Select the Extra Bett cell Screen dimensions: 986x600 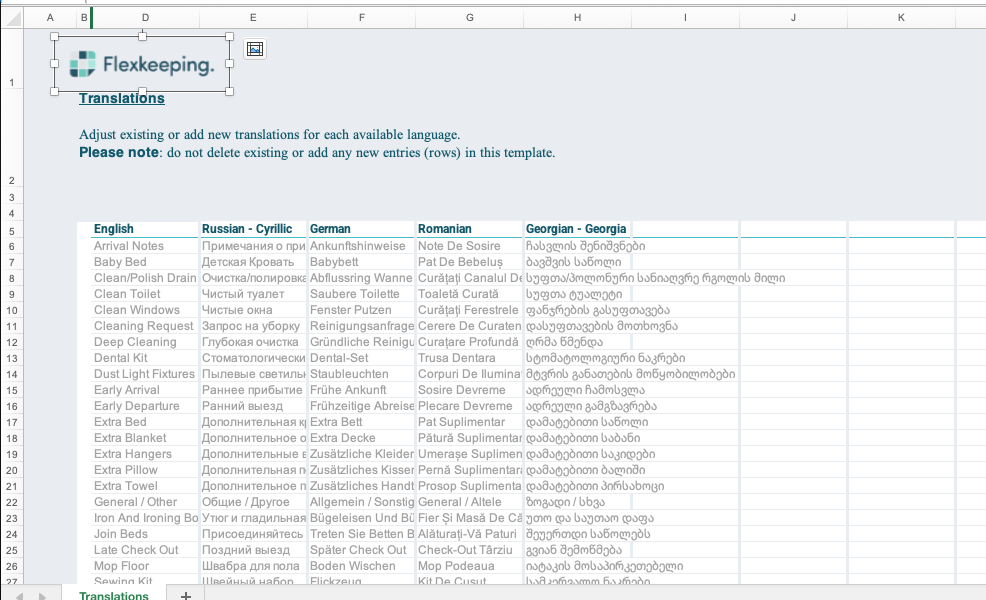click(362, 422)
